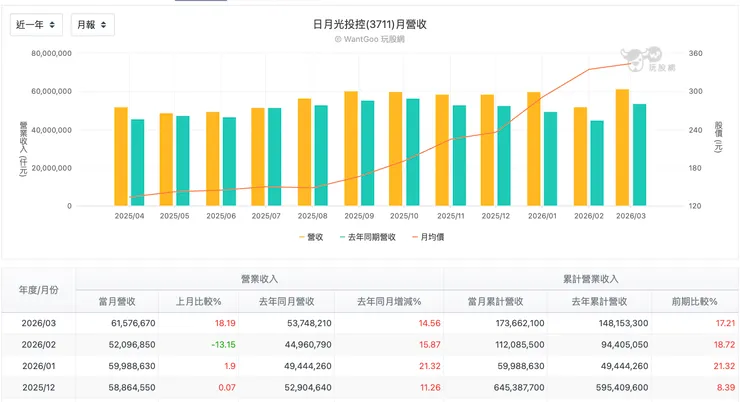Open the 月報 report type dropdown
This screenshot has width=740, height=402.
click(x=92, y=25)
